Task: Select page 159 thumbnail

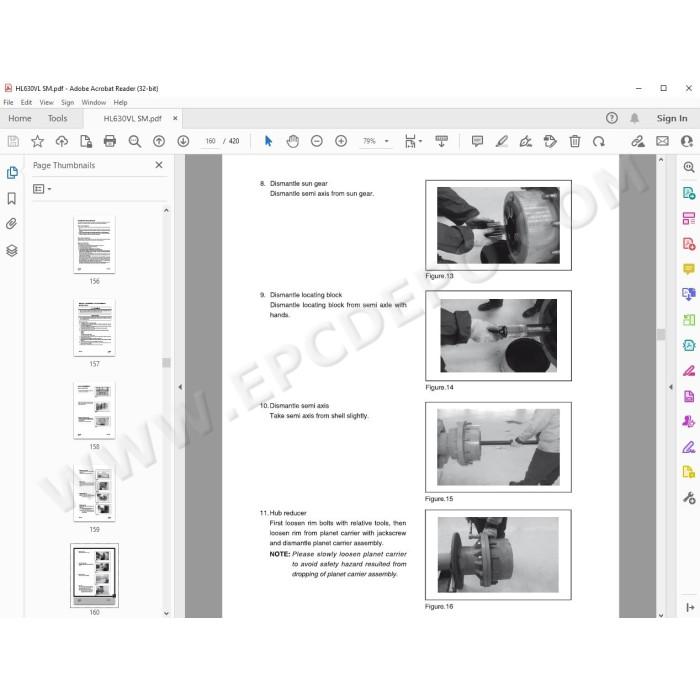Action: pyautogui.click(x=94, y=493)
